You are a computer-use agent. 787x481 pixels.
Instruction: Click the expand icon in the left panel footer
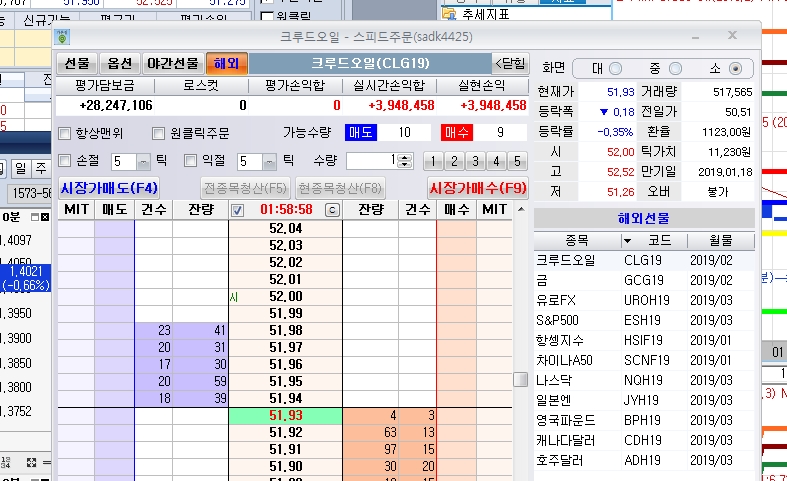tap(31, 462)
